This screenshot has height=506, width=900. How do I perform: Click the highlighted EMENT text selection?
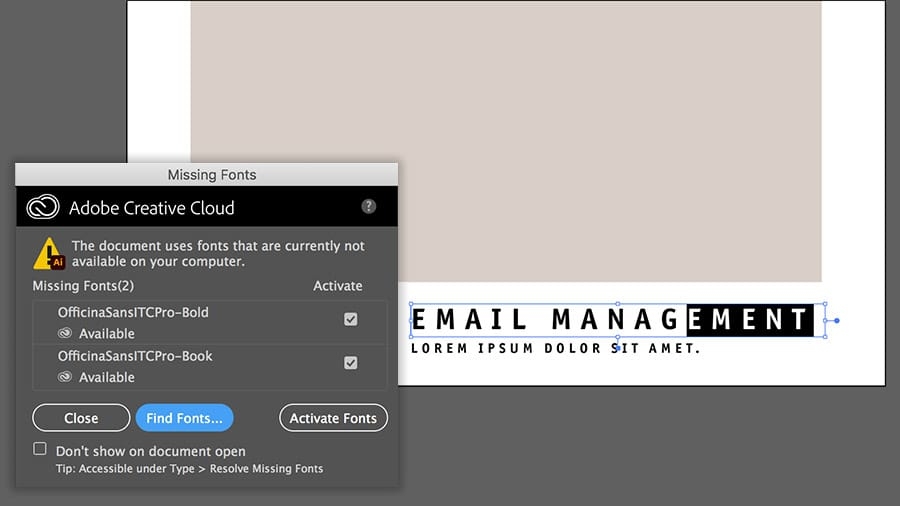click(x=750, y=320)
